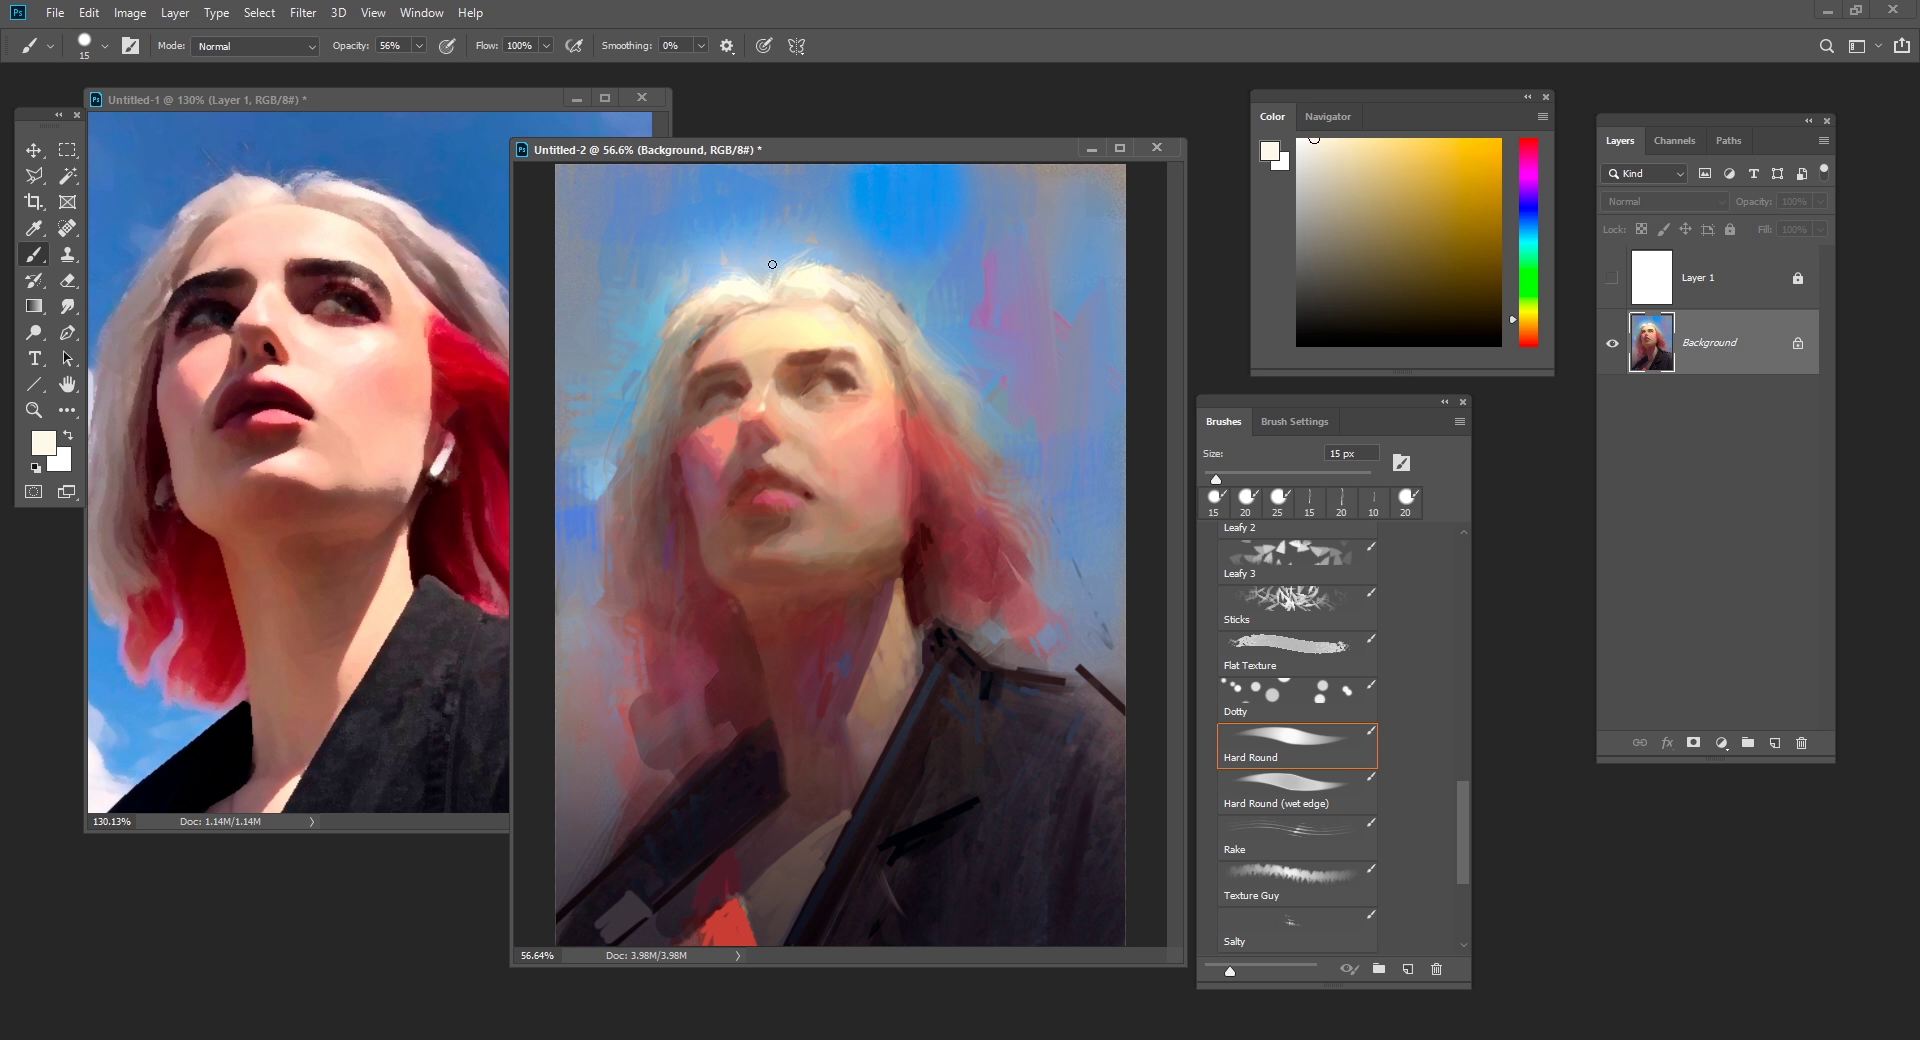The width and height of the screenshot is (1920, 1040).
Task: Swap foreground and background colors
Action: point(67,435)
